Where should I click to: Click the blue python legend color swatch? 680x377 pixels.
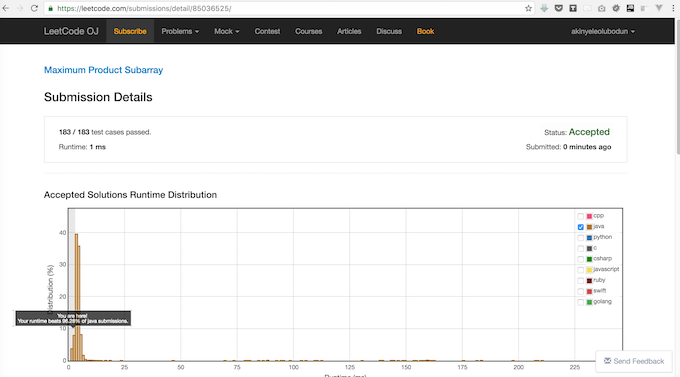coord(589,238)
